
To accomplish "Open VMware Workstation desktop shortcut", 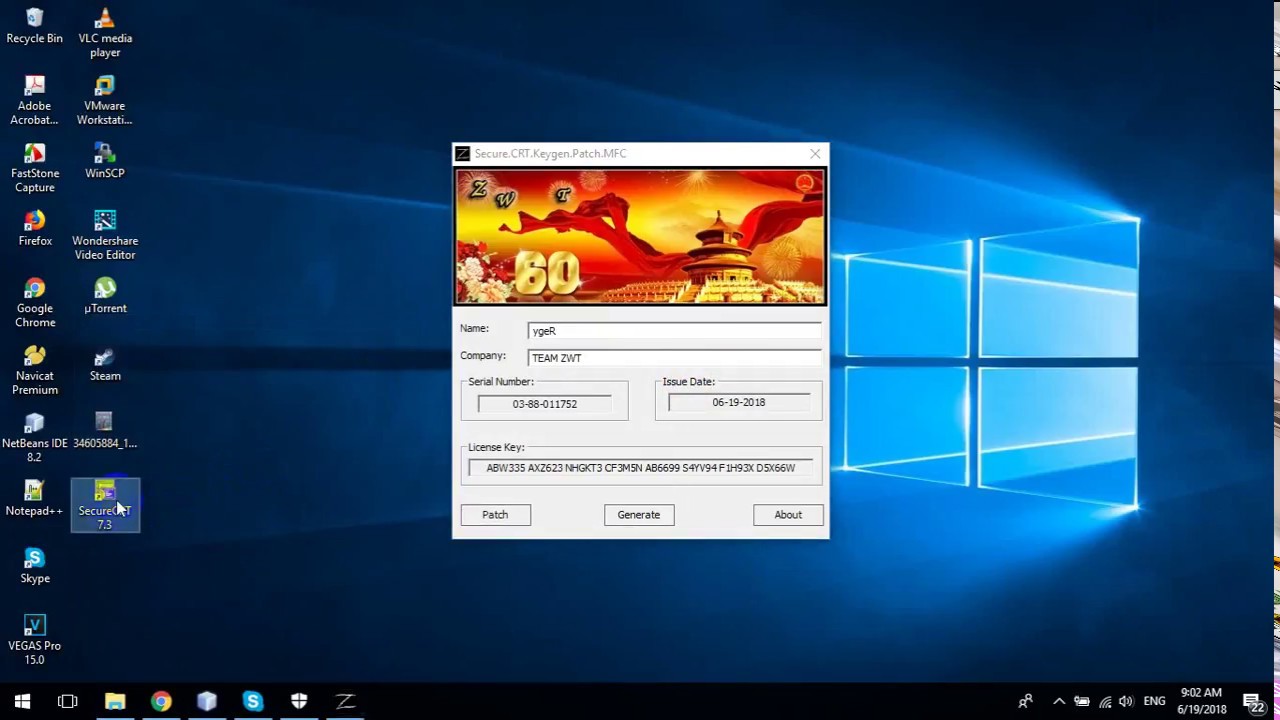I will (x=105, y=100).
